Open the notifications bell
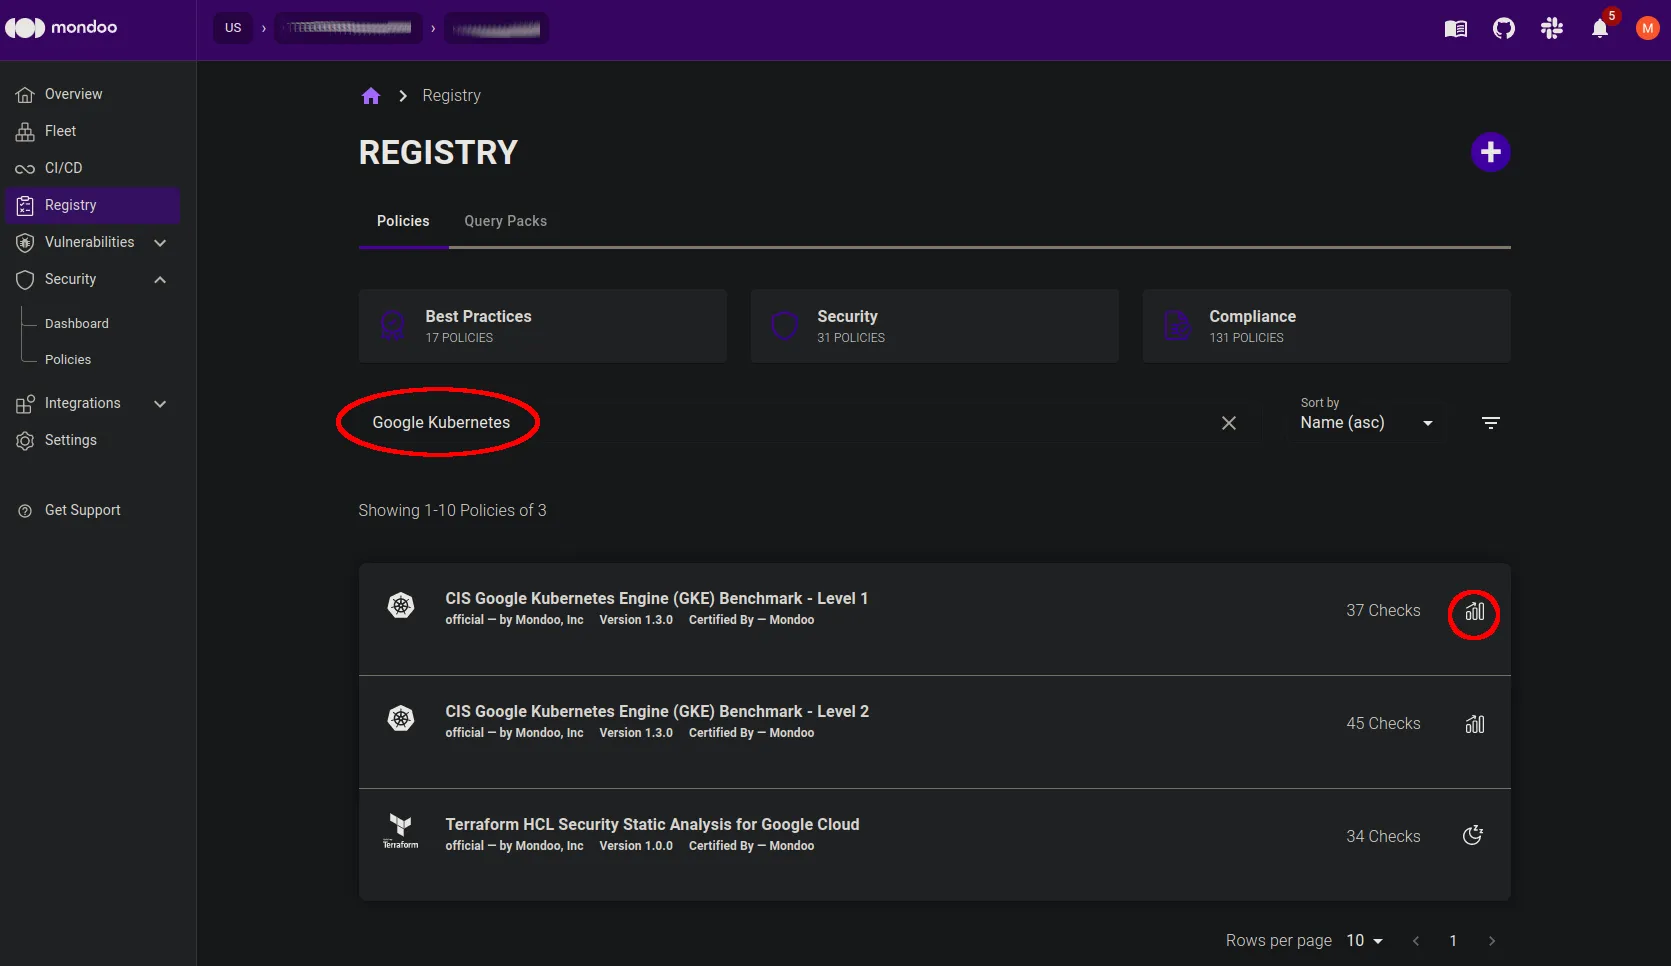This screenshot has width=1671, height=966. click(1599, 29)
